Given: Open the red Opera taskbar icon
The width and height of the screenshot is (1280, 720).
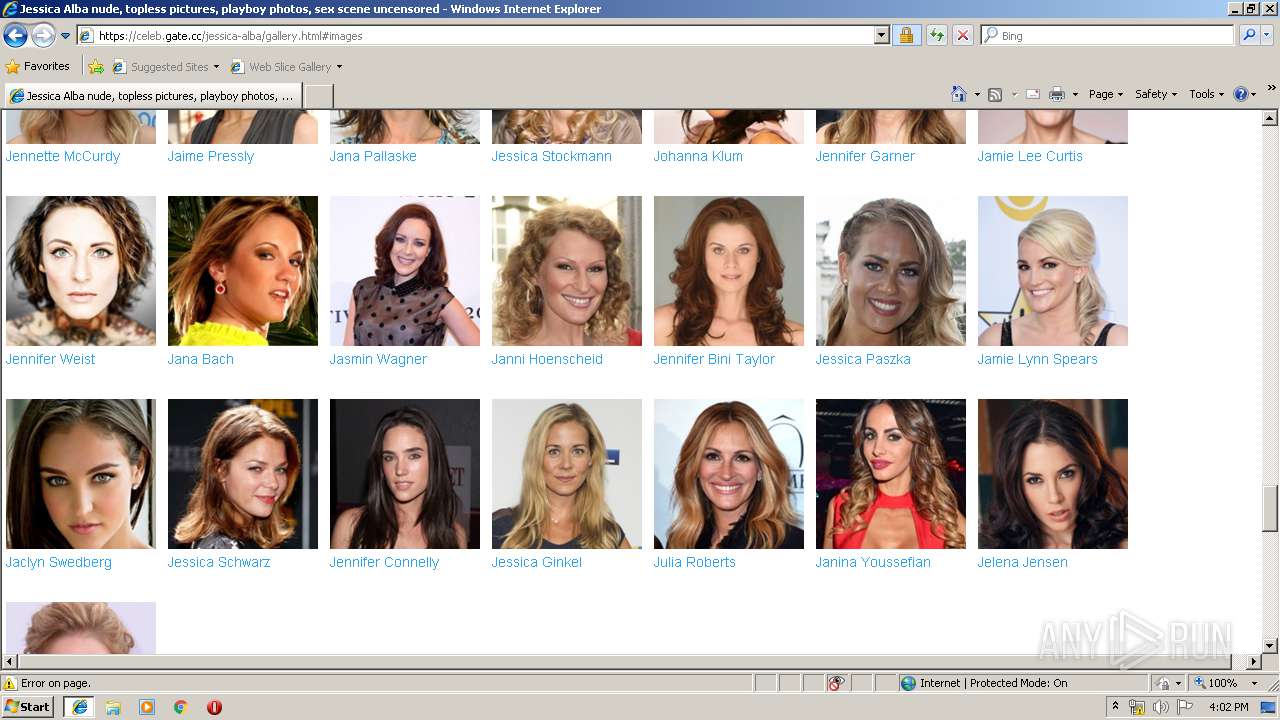Looking at the screenshot, I should click(x=214, y=706).
